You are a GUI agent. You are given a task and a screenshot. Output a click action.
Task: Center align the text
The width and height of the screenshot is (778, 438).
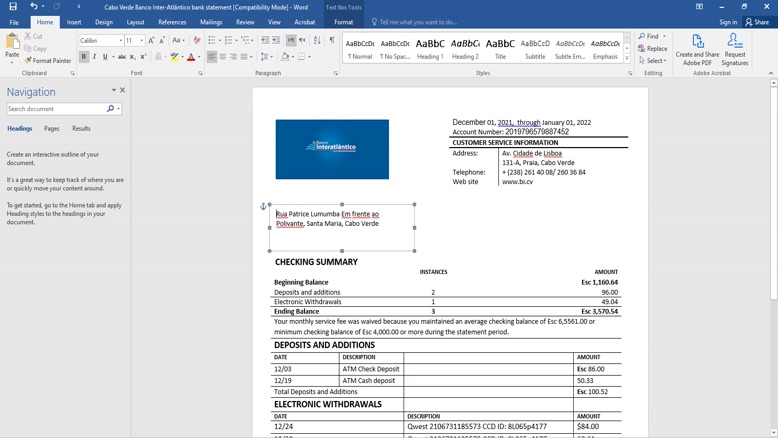223,57
